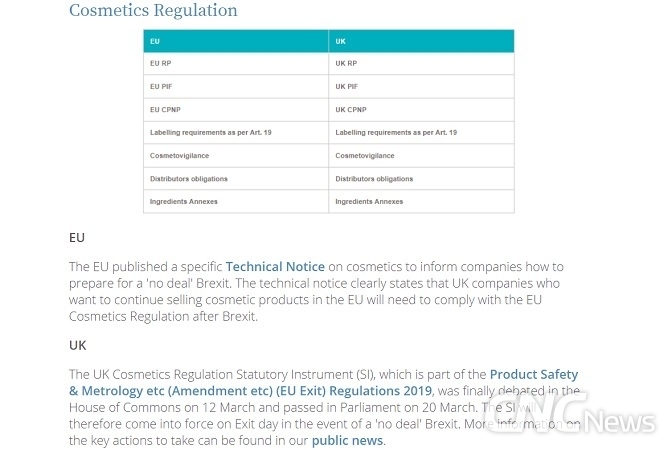
Task: Click the EU CPNP cell
Action: pyautogui.click(x=236, y=110)
